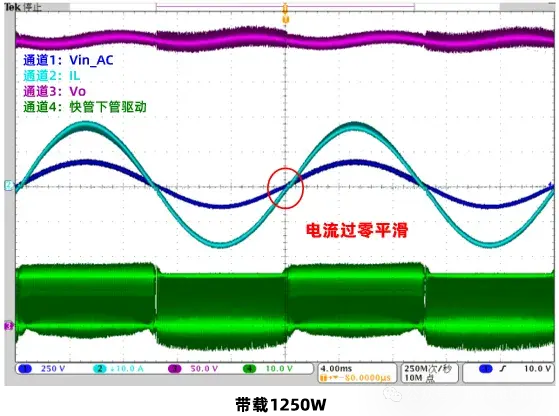The height and width of the screenshot is (416, 559).
Task: Click the red circle at current zero crossing
Action: [285, 188]
